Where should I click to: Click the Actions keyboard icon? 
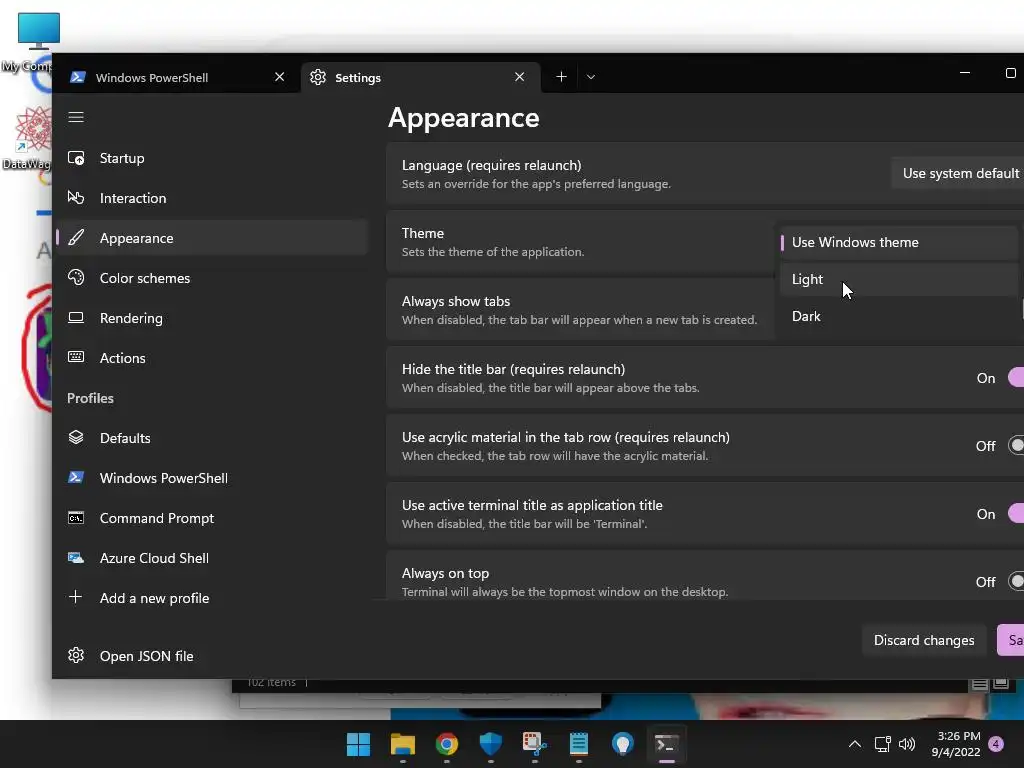coord(76,357)
